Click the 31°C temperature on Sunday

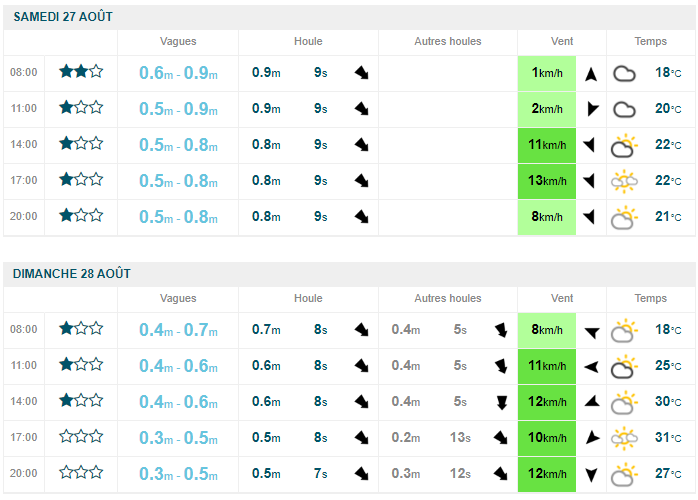click(668, 437)
